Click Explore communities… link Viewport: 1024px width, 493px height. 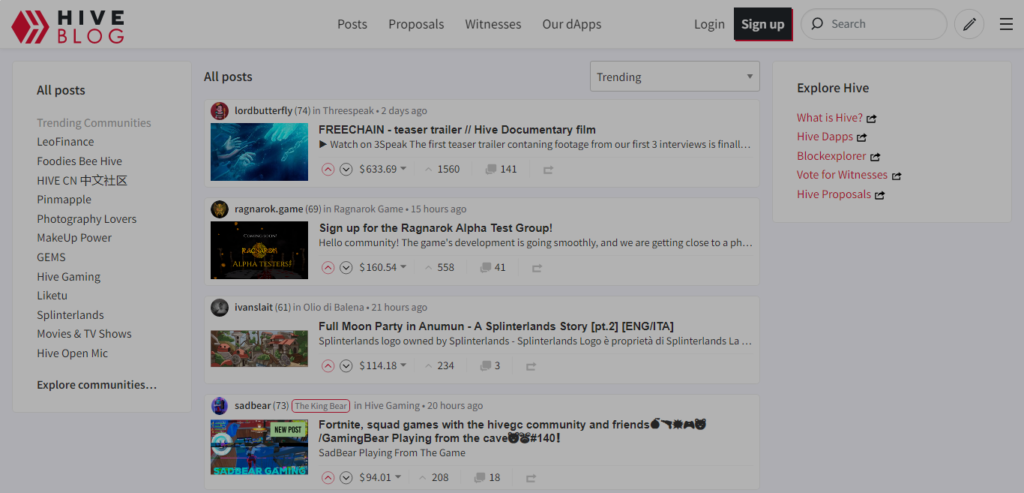point(97,385)
